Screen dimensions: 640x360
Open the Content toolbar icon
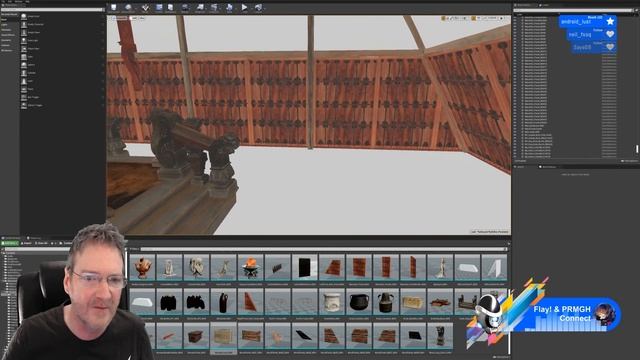159,8
